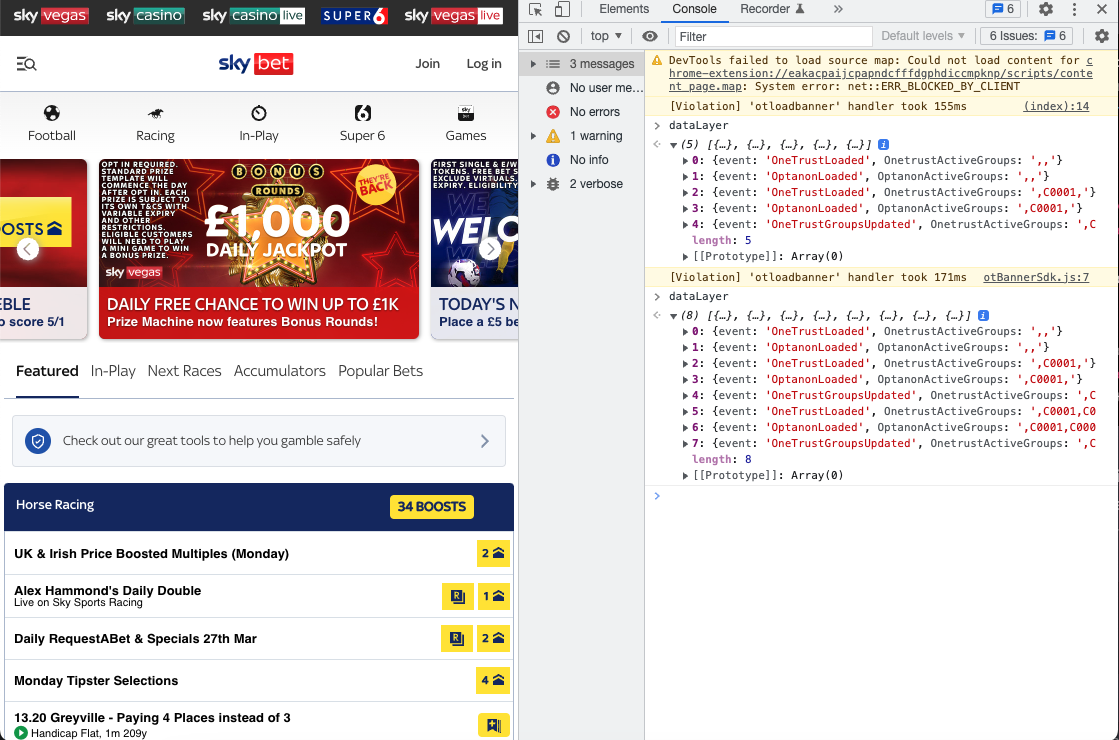Clear the console with the block icon
Viewport: 1119px width, 740px height.
click(x=563, y=36)
